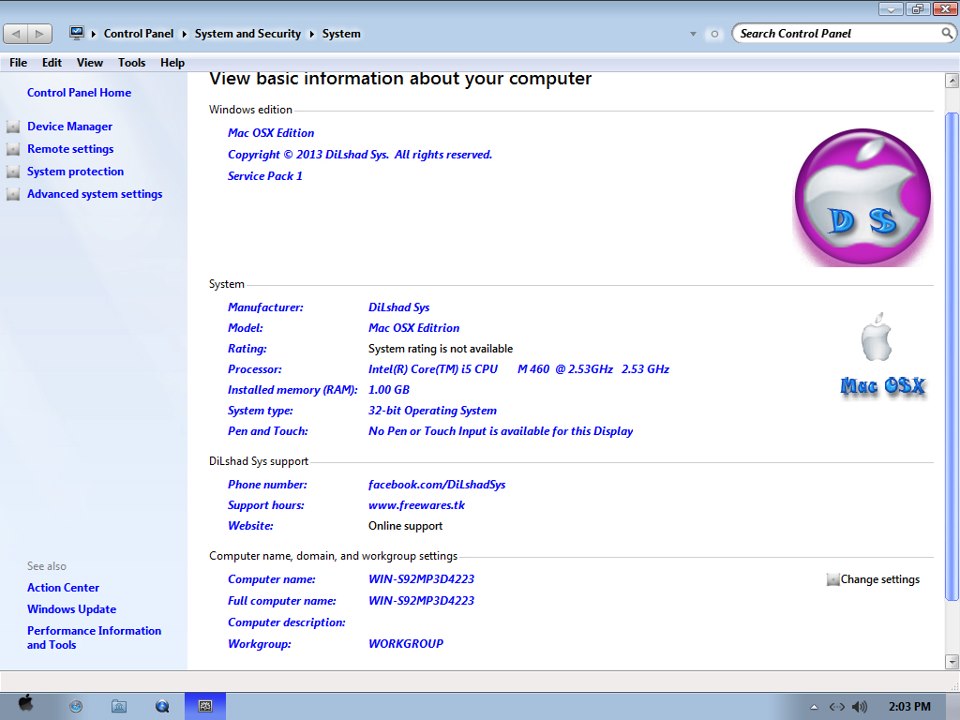This screenshot has height=720, width=960.
Task: Open the Tools menu
Action: [132, 62]
